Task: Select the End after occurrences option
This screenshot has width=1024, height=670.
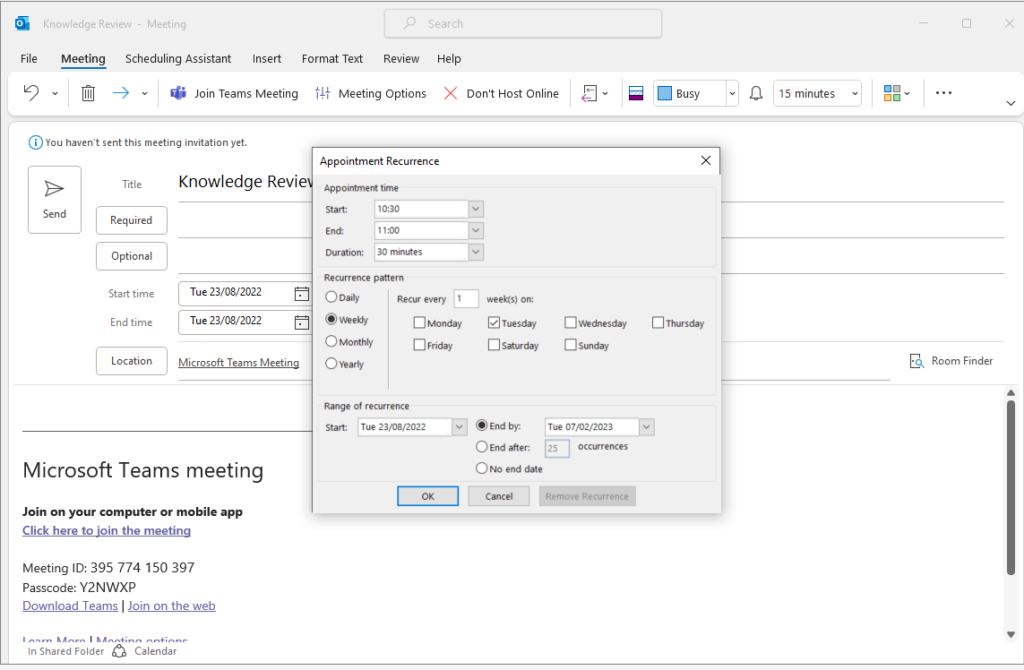Action: pos(482,447)
